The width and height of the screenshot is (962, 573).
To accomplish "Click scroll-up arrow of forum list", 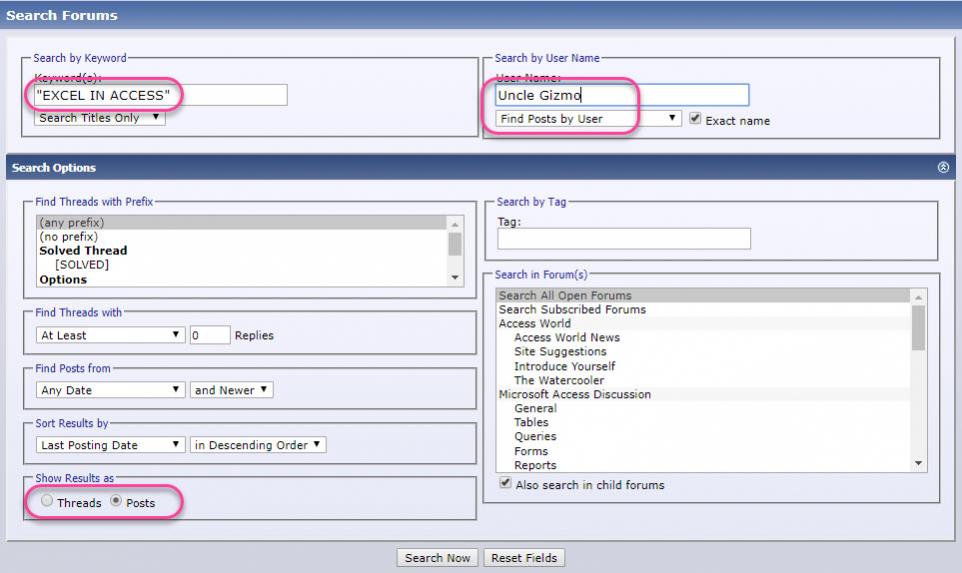I will (x=918, y=297).
